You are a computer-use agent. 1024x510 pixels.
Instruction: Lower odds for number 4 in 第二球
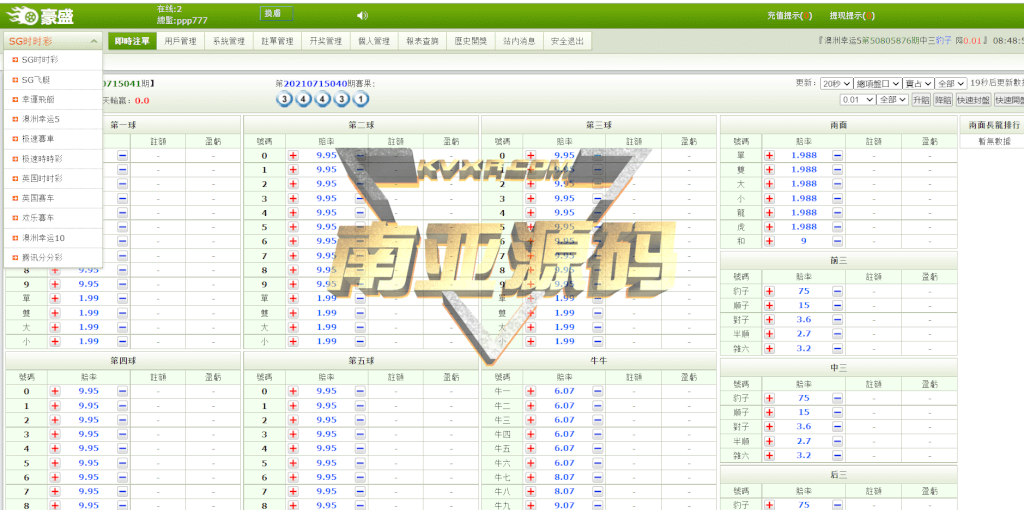(360, 213)
